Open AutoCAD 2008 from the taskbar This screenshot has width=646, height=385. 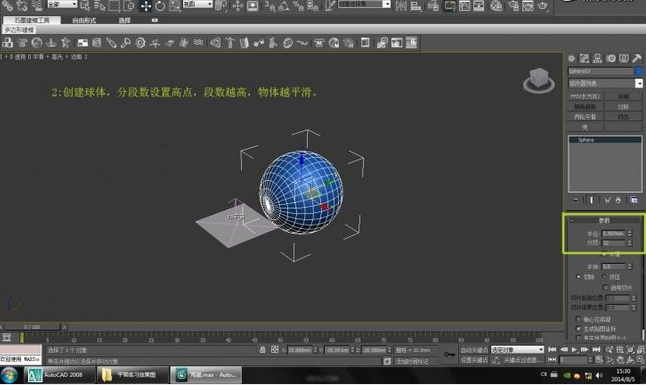click(60, 375)
